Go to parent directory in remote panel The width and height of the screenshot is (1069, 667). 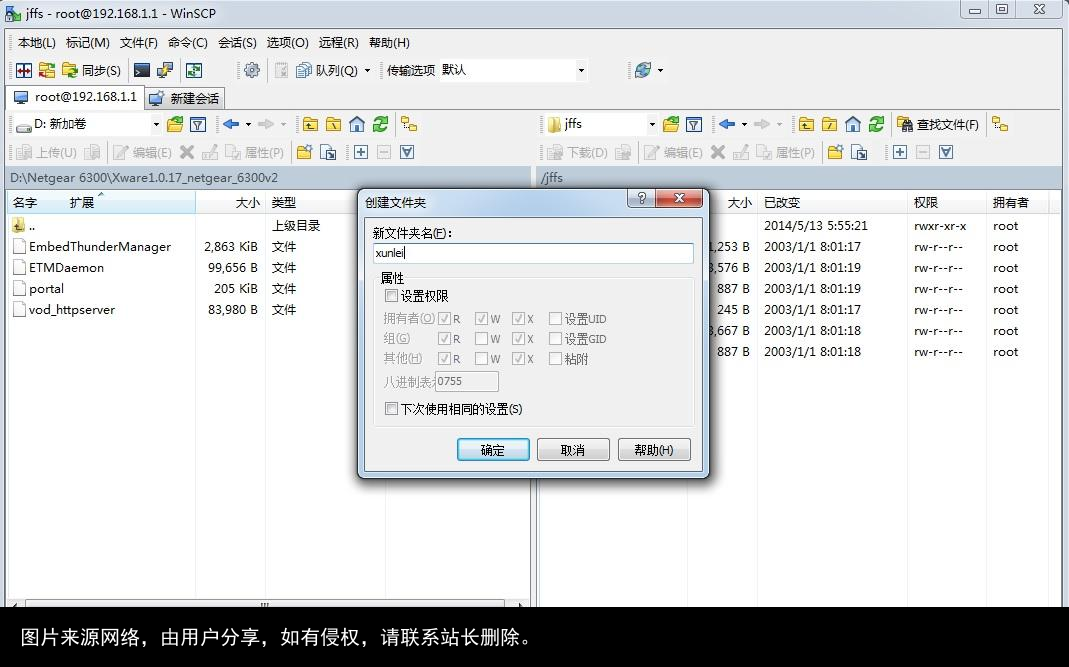pos(806,124)
